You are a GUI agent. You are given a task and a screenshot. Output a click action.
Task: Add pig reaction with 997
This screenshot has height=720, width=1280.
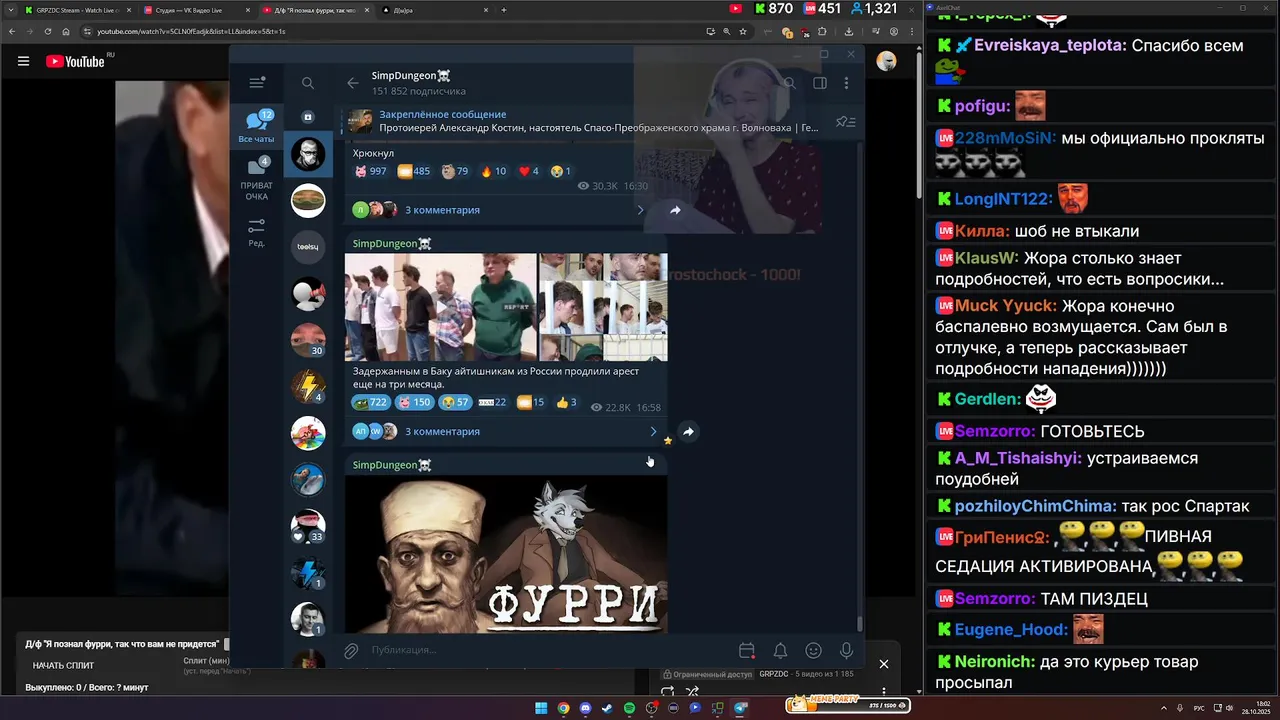pos(370,171)
